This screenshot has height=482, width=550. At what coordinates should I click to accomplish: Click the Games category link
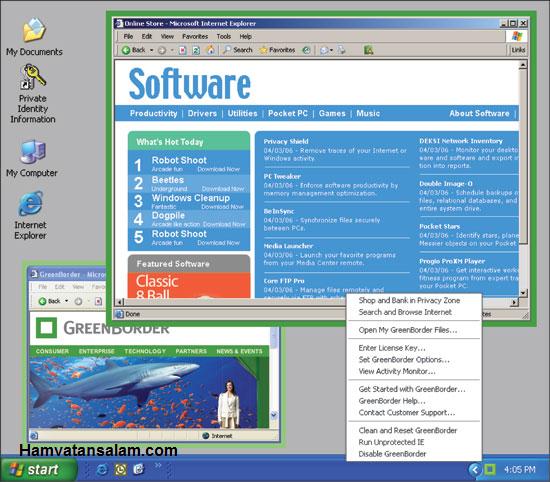click(x=332, y=113)
